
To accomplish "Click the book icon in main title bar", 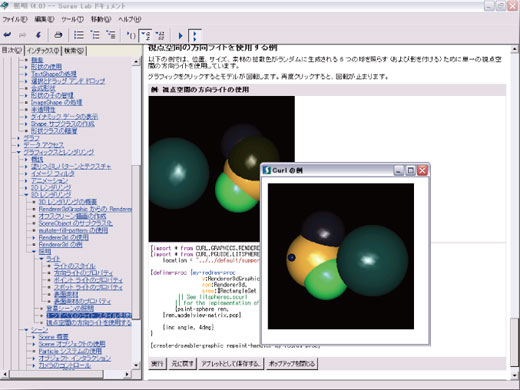I will click(x=5, y=5).
